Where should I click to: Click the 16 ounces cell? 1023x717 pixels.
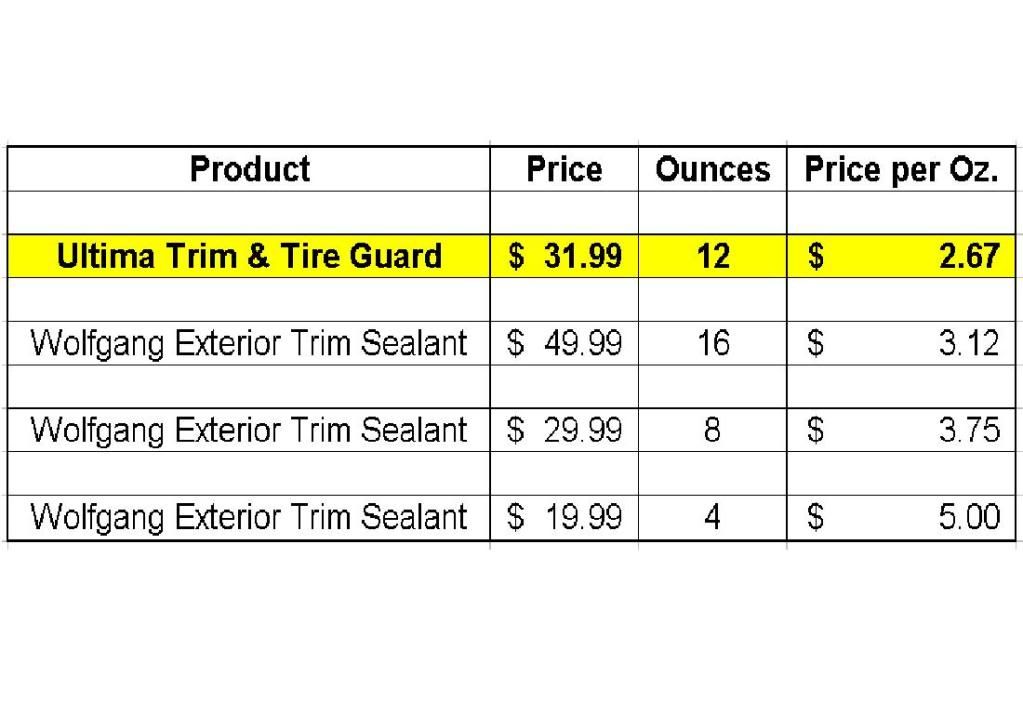[712, 343]
